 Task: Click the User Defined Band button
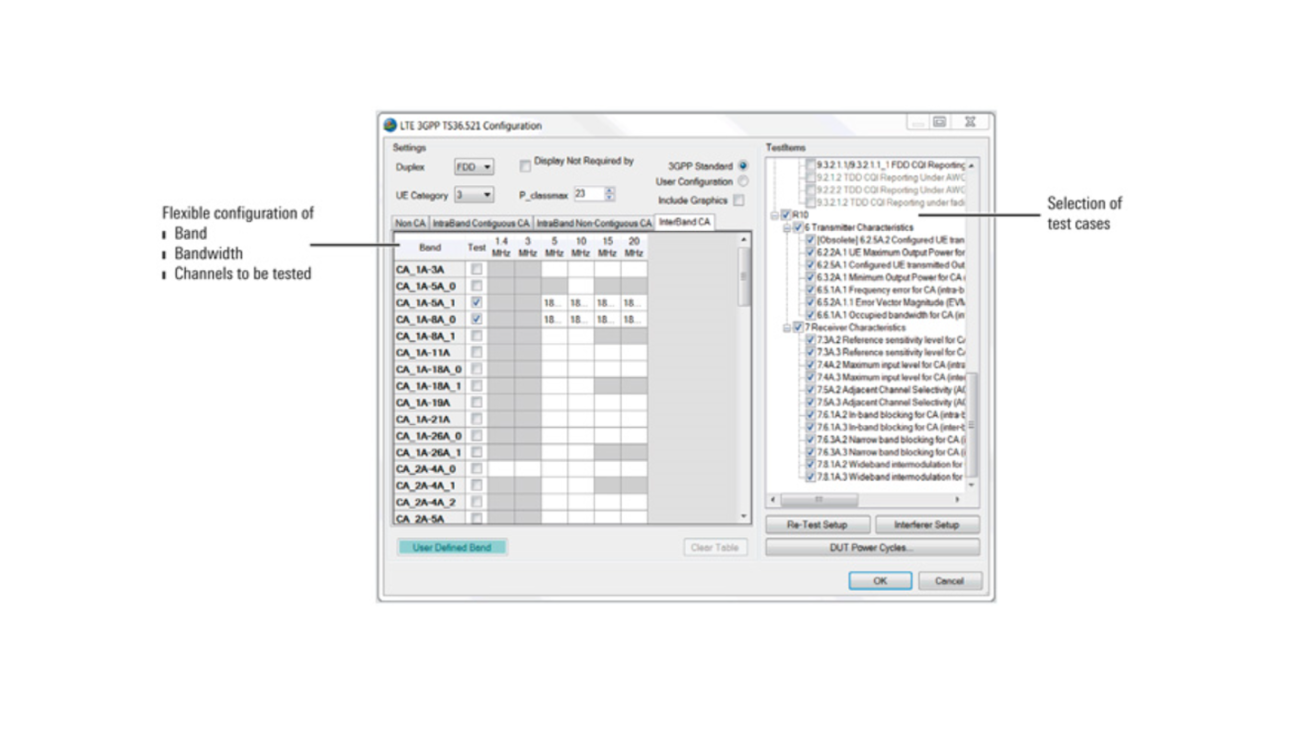coord(452,547)
